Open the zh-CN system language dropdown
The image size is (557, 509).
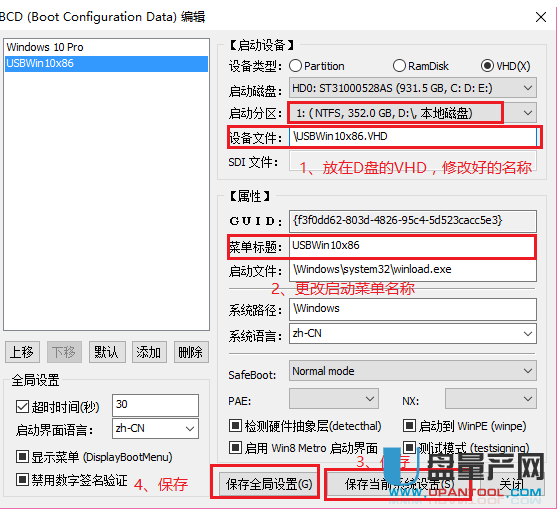click(412, 333)
